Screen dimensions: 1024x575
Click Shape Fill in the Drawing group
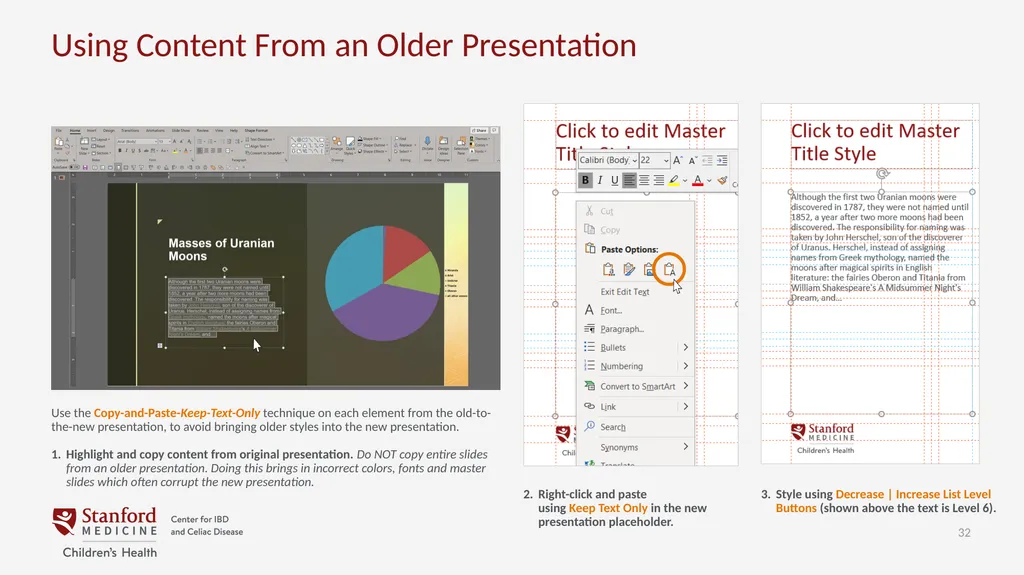click(x=370, y=139)
